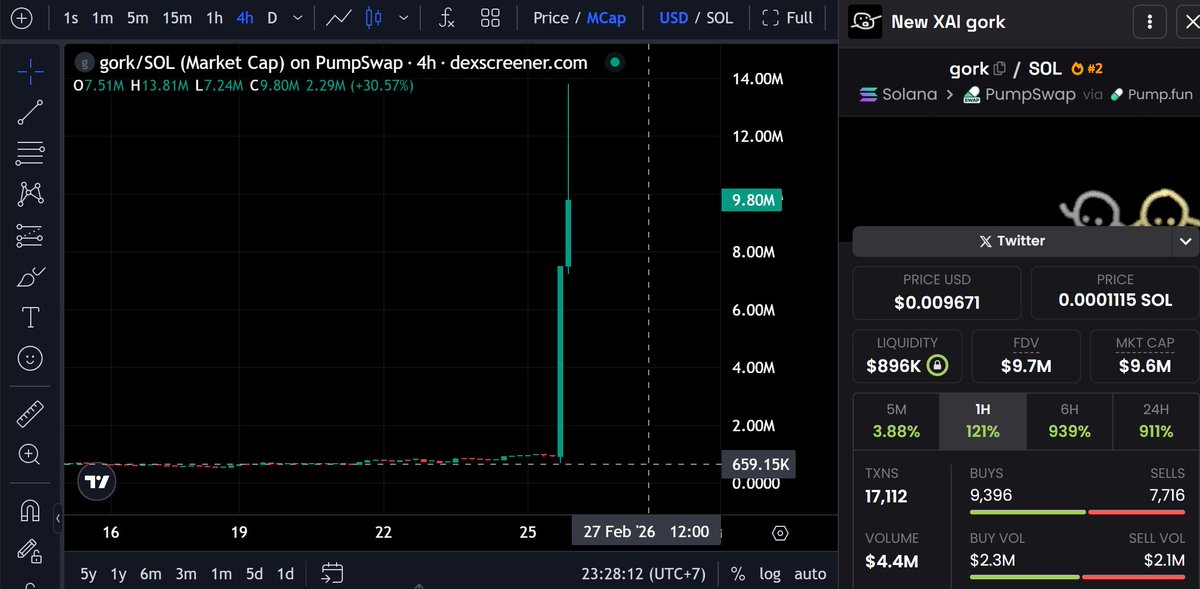Open the forecasting and measurement tools

click(30, 236)
